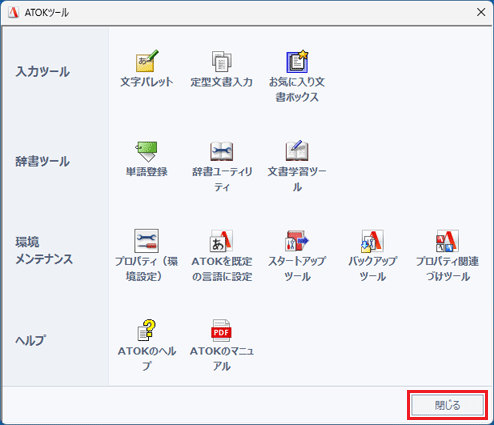Click the 環境メンテナンス category label
Viewport: 494px width, 425px height.
pos(44,250)
